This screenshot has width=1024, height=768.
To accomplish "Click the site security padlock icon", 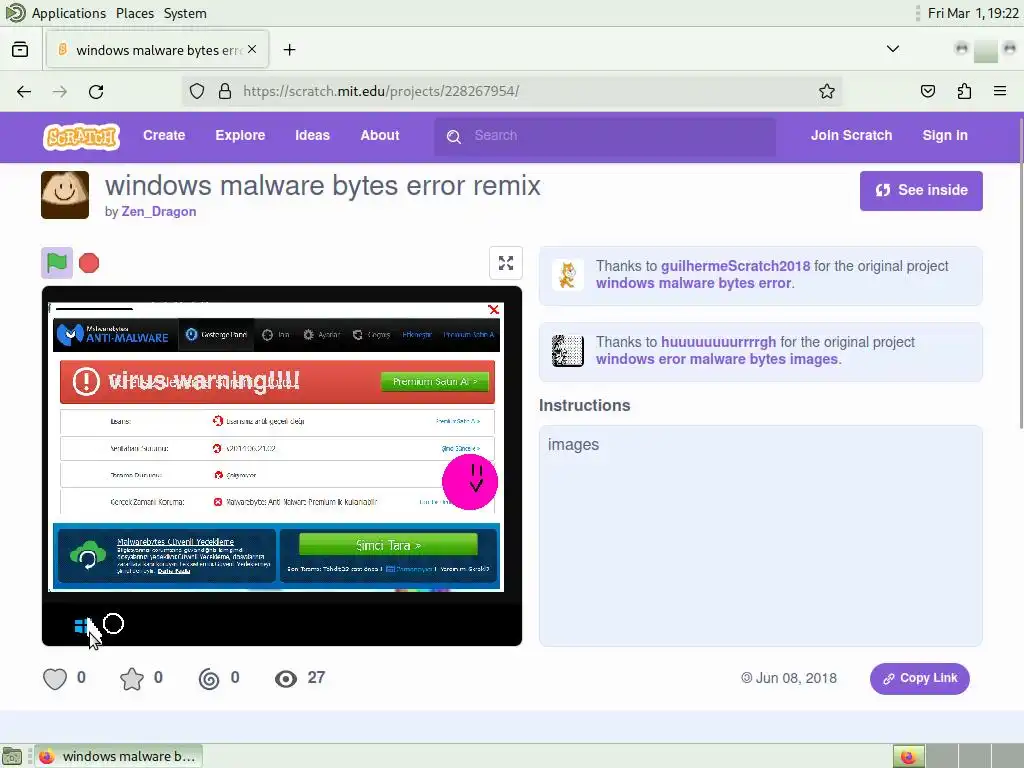I will [225, 91].
